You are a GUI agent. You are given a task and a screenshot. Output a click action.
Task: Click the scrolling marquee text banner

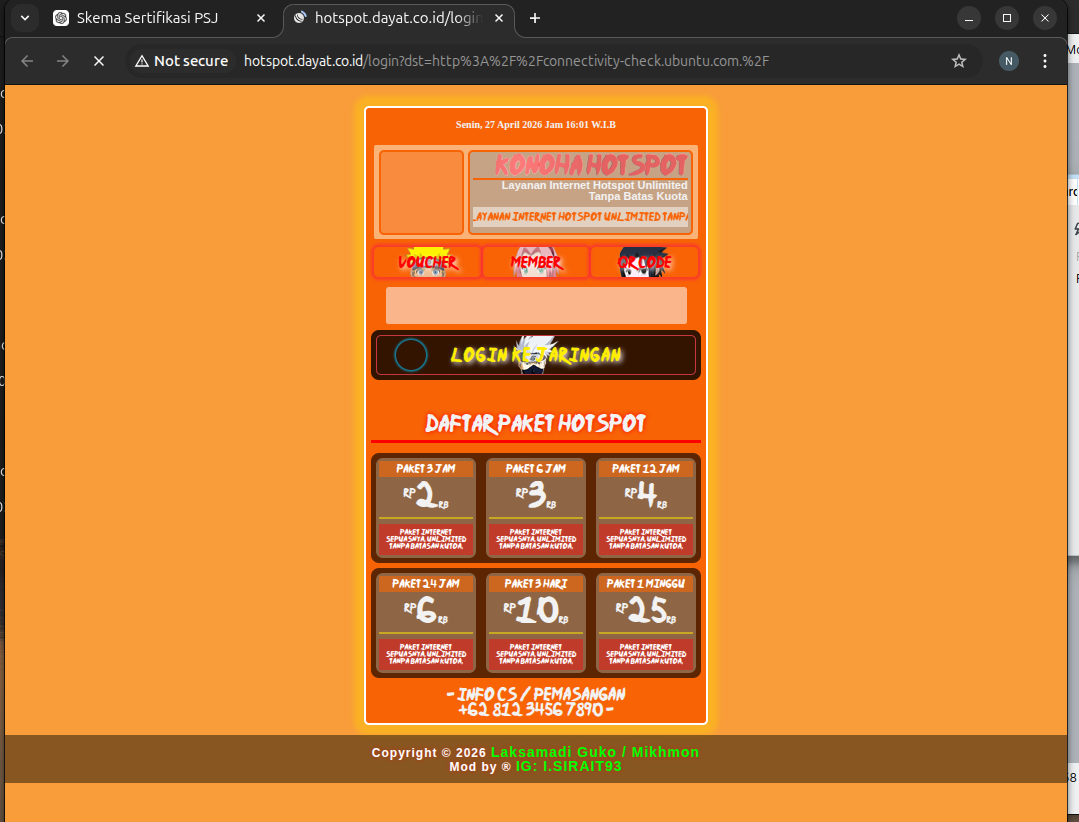tap(580, 216)
